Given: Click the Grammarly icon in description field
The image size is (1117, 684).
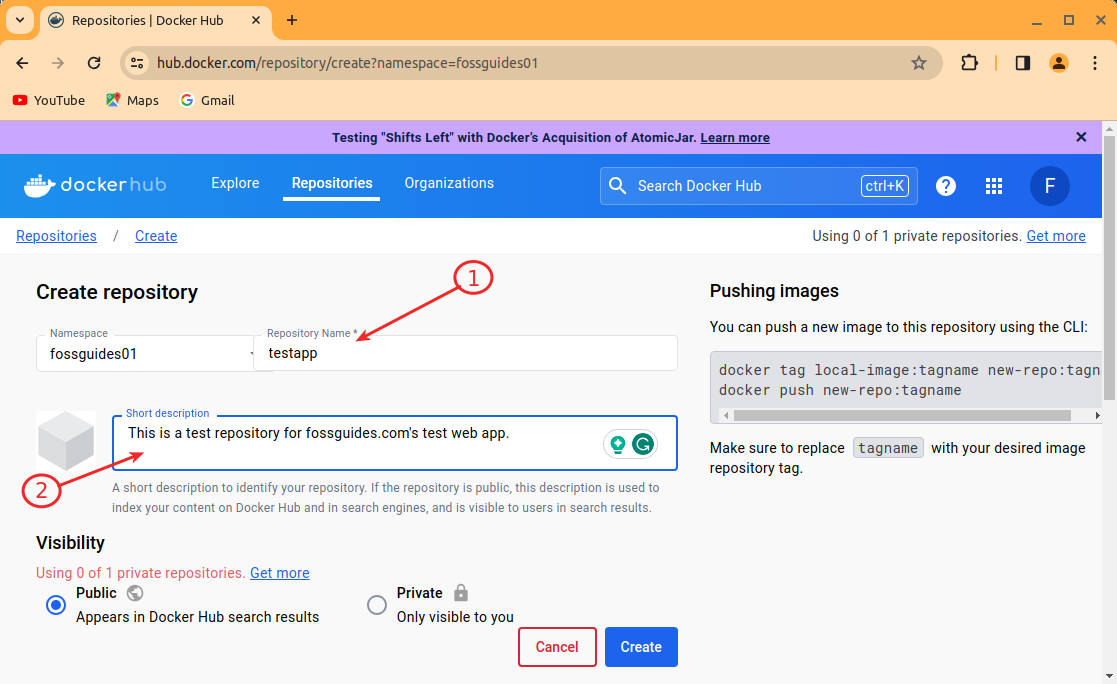Looking at the screenshot, I should pyautogui.click(x=643, y=444).
